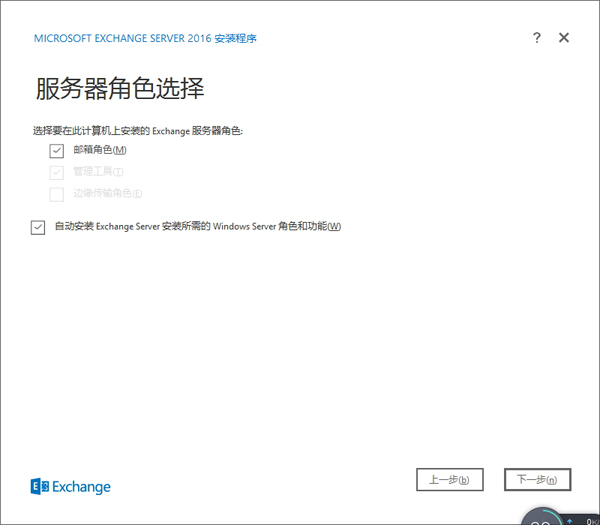600x525 pixels.
Task: Click the Exchange logo icon
Action: click(39, 487)
